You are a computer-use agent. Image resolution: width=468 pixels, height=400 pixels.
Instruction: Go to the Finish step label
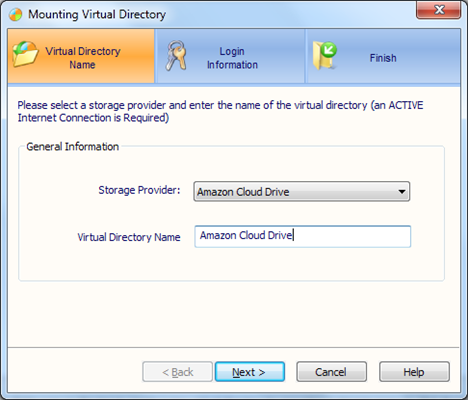click(383, 58)
